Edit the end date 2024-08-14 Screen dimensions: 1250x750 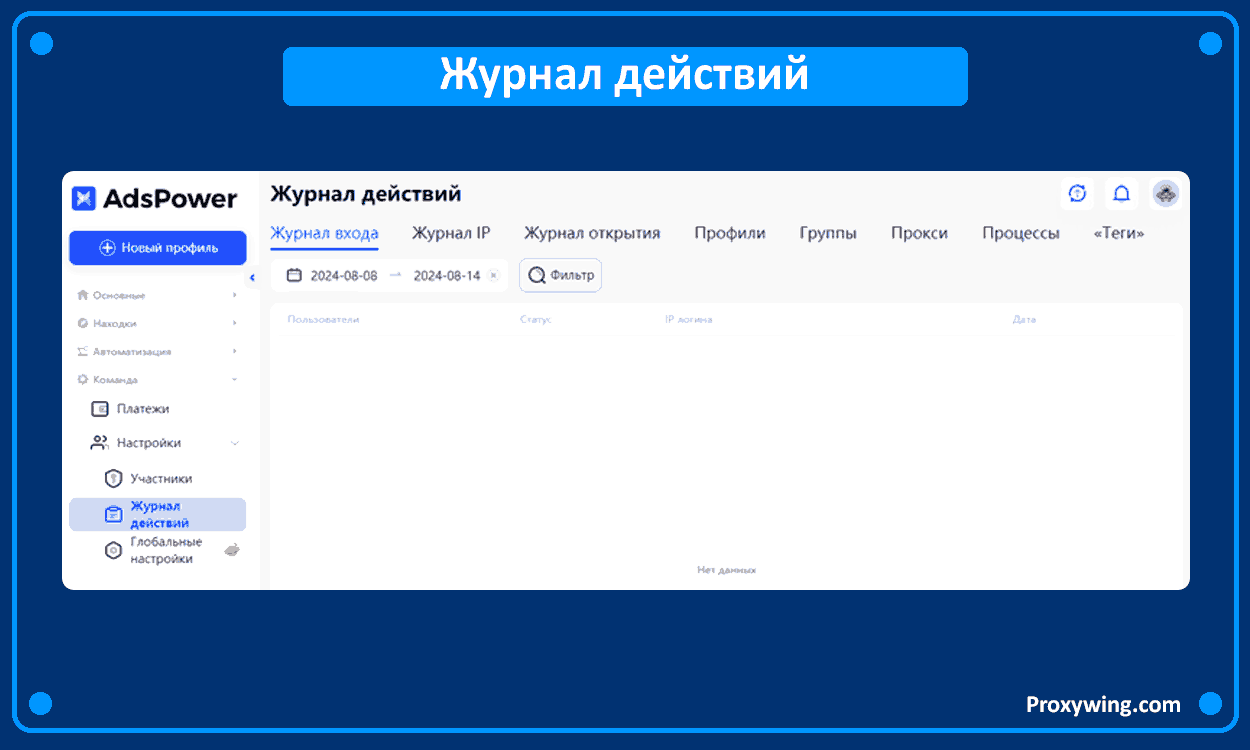click(447, 276)
